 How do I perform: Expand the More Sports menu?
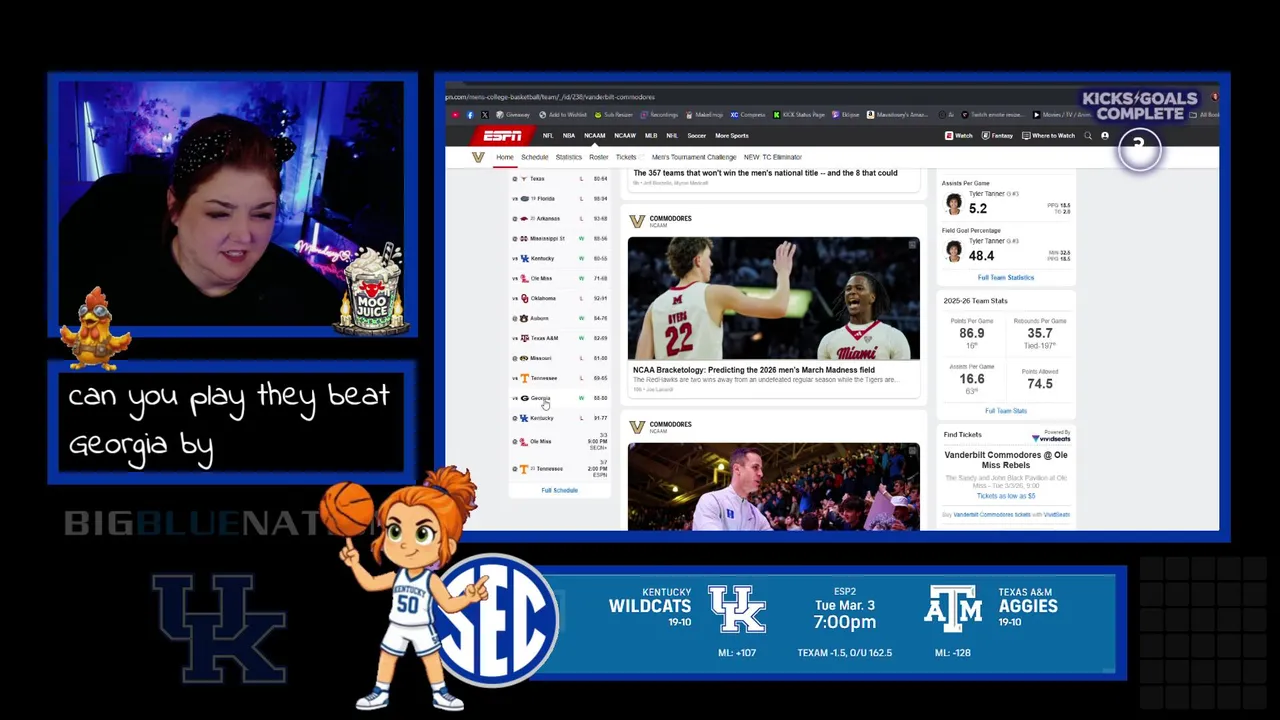tap(732, 135)
